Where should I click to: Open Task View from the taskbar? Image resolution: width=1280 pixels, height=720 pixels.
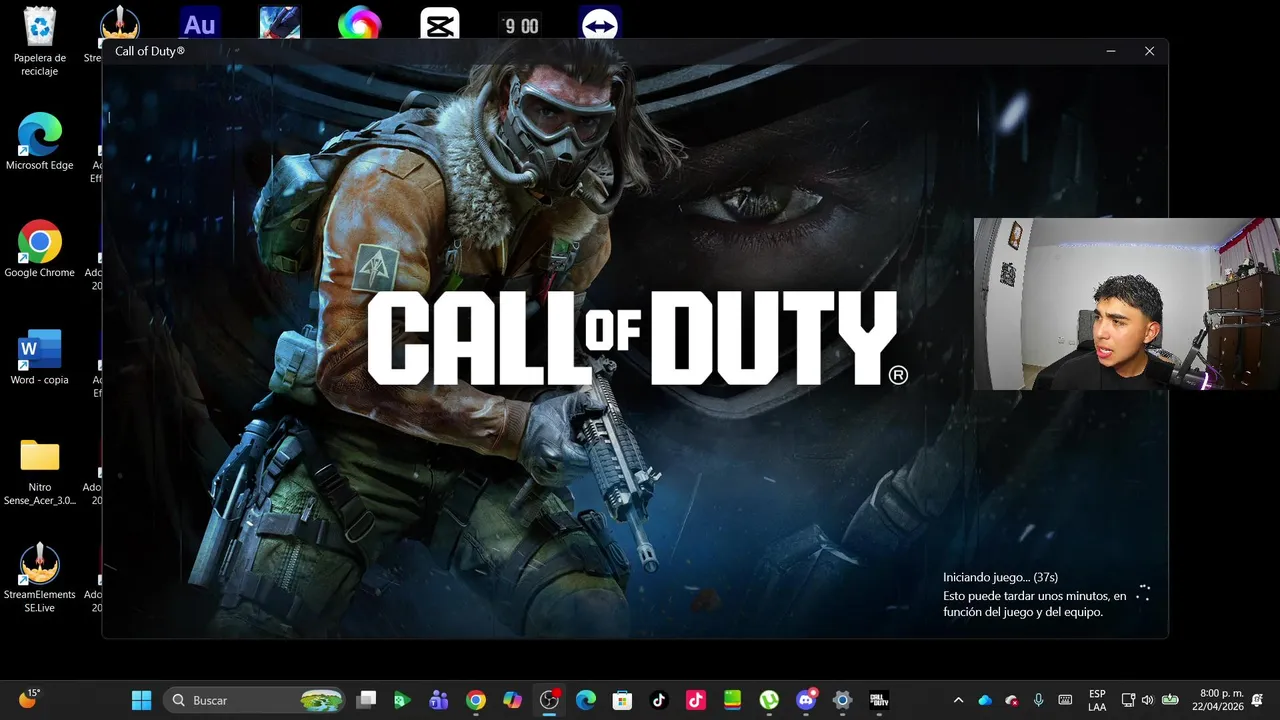point(367,700)
